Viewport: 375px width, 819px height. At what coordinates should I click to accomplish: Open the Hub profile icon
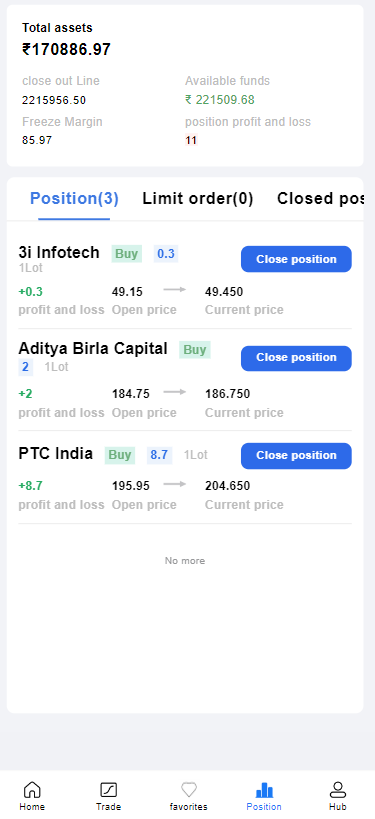click(338, 789)
